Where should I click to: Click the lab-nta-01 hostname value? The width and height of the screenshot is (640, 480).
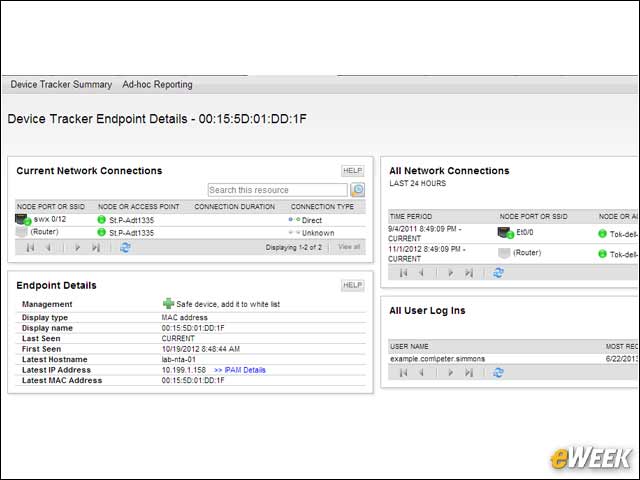(179, 359)
